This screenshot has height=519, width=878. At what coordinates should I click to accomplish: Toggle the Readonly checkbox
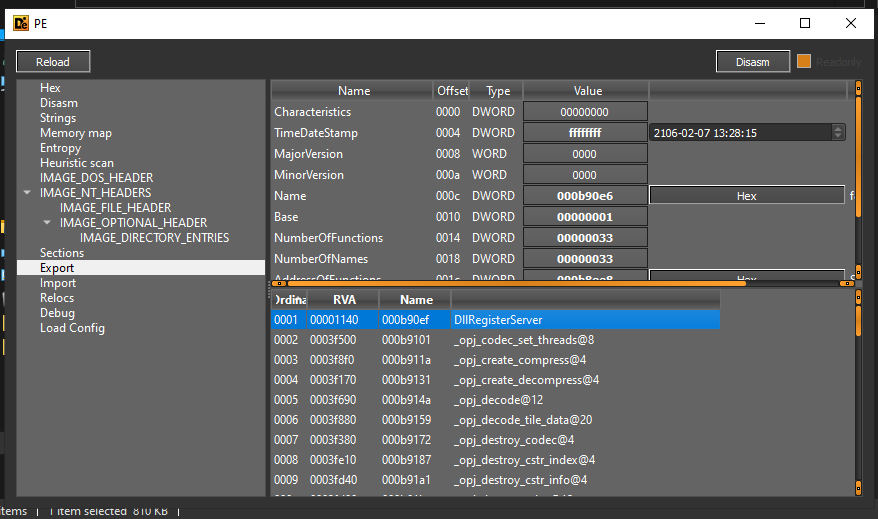tap(804, 61)
